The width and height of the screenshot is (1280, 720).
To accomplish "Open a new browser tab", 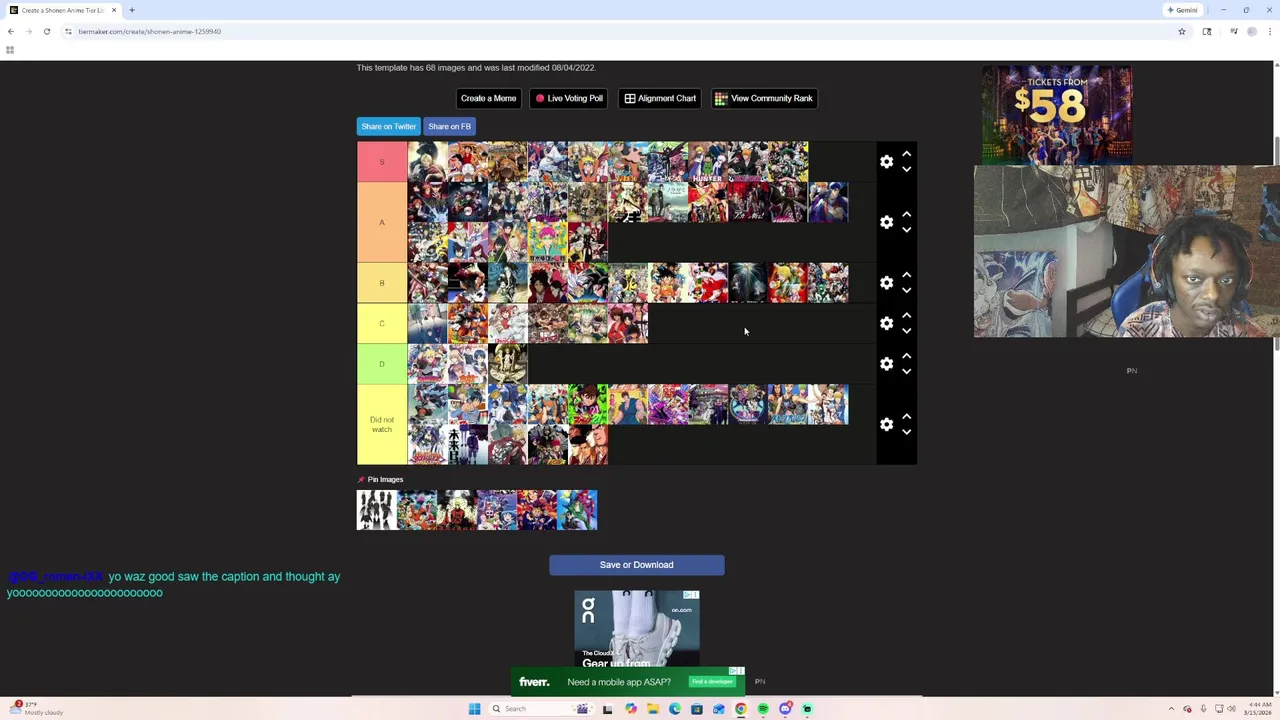I will point(132,10).
